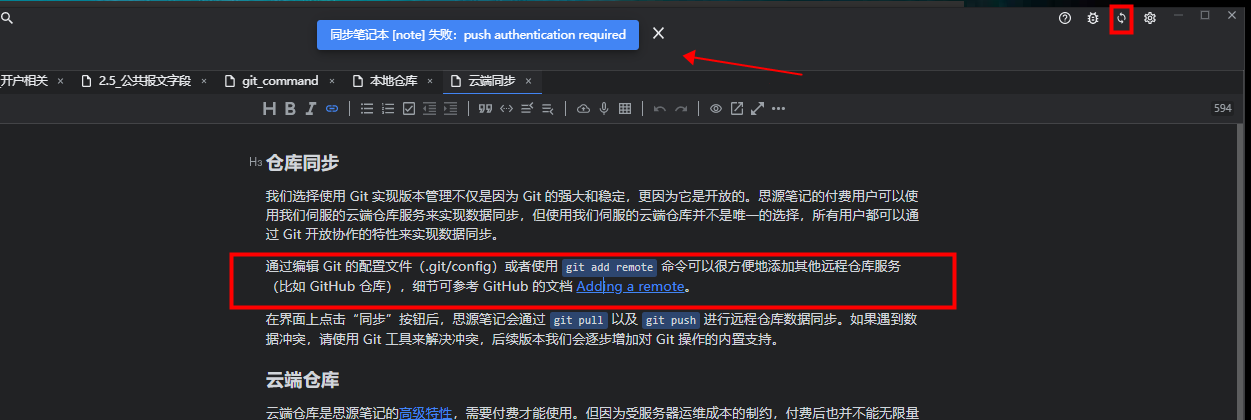Click the sync notebook icon in the title bar
The width and height of the screenshot is (1251, 420).
1121,18
